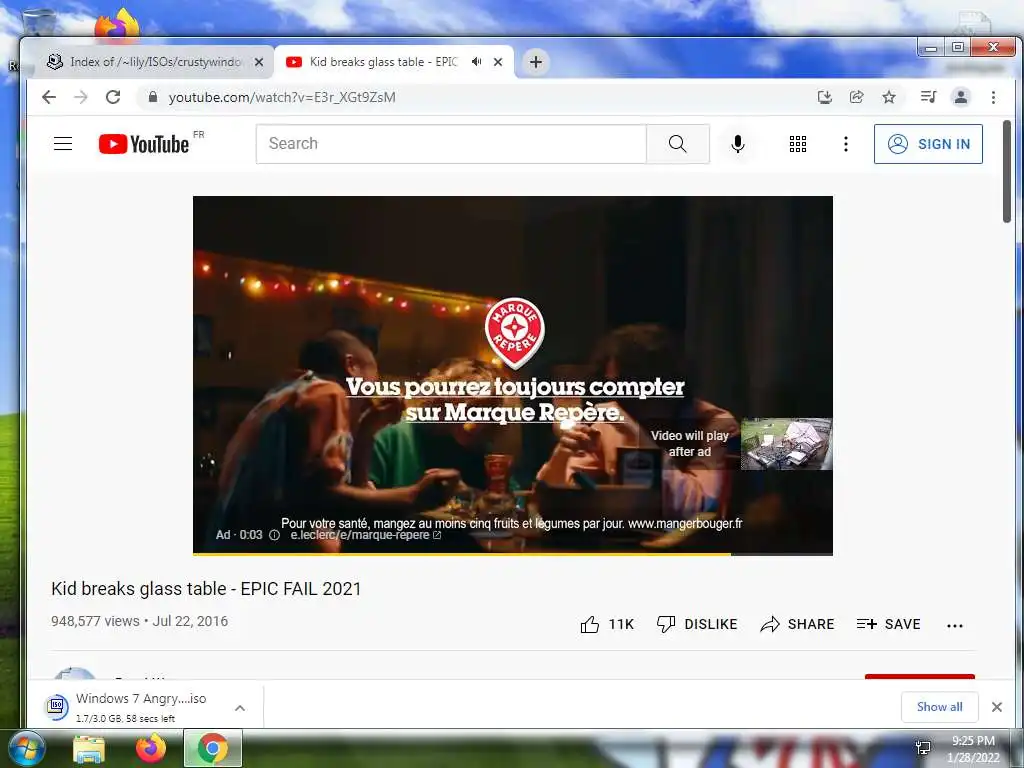Viewport: 1024px width, 768px height.
Task: Share this page via address bar icon
Action: coord(856,97)
